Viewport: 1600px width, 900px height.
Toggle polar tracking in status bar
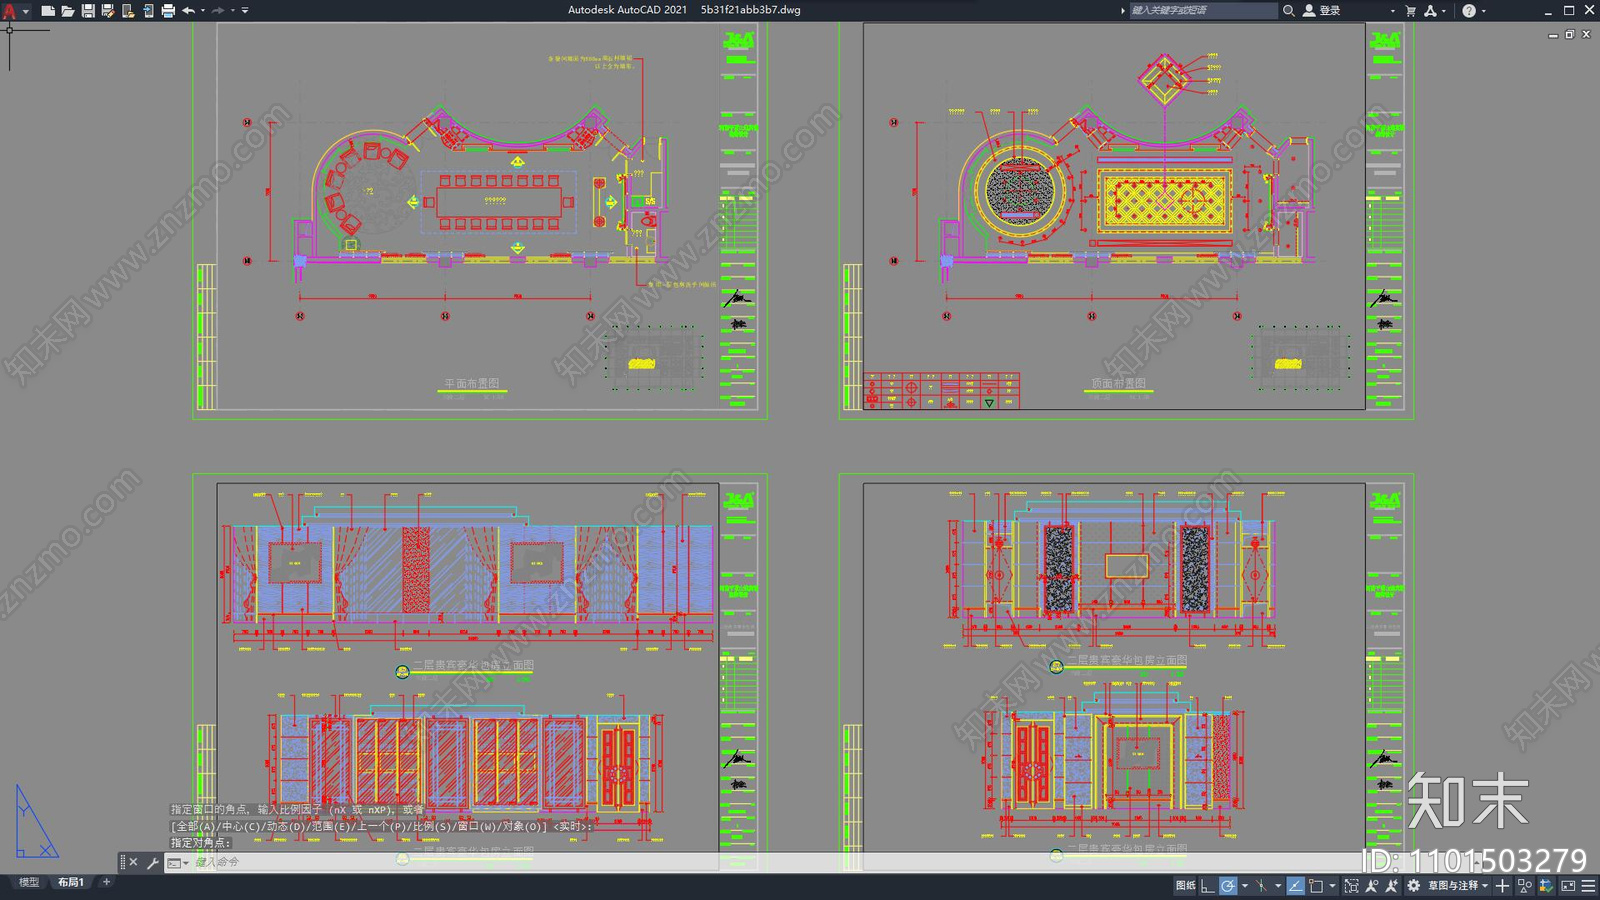pyautogui.click(x=1228, y=885)
